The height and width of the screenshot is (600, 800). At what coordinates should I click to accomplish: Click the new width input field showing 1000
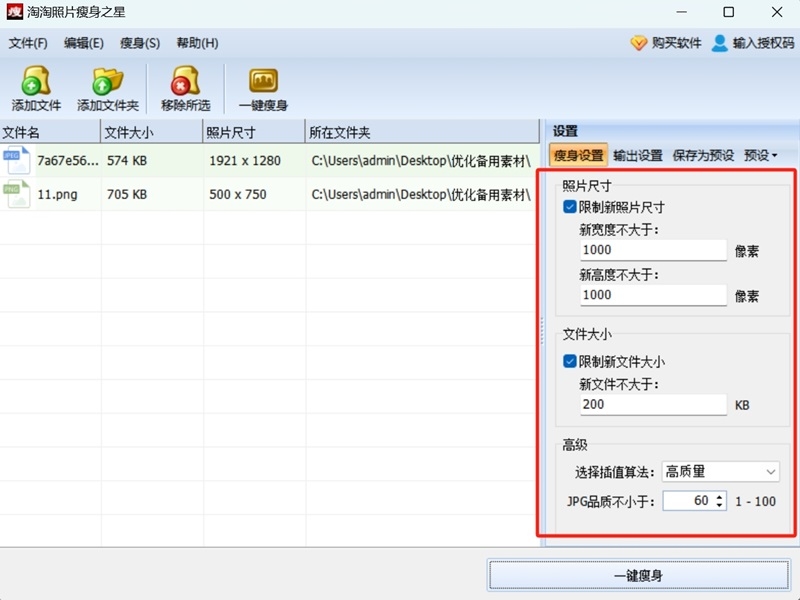click(653, 250)
